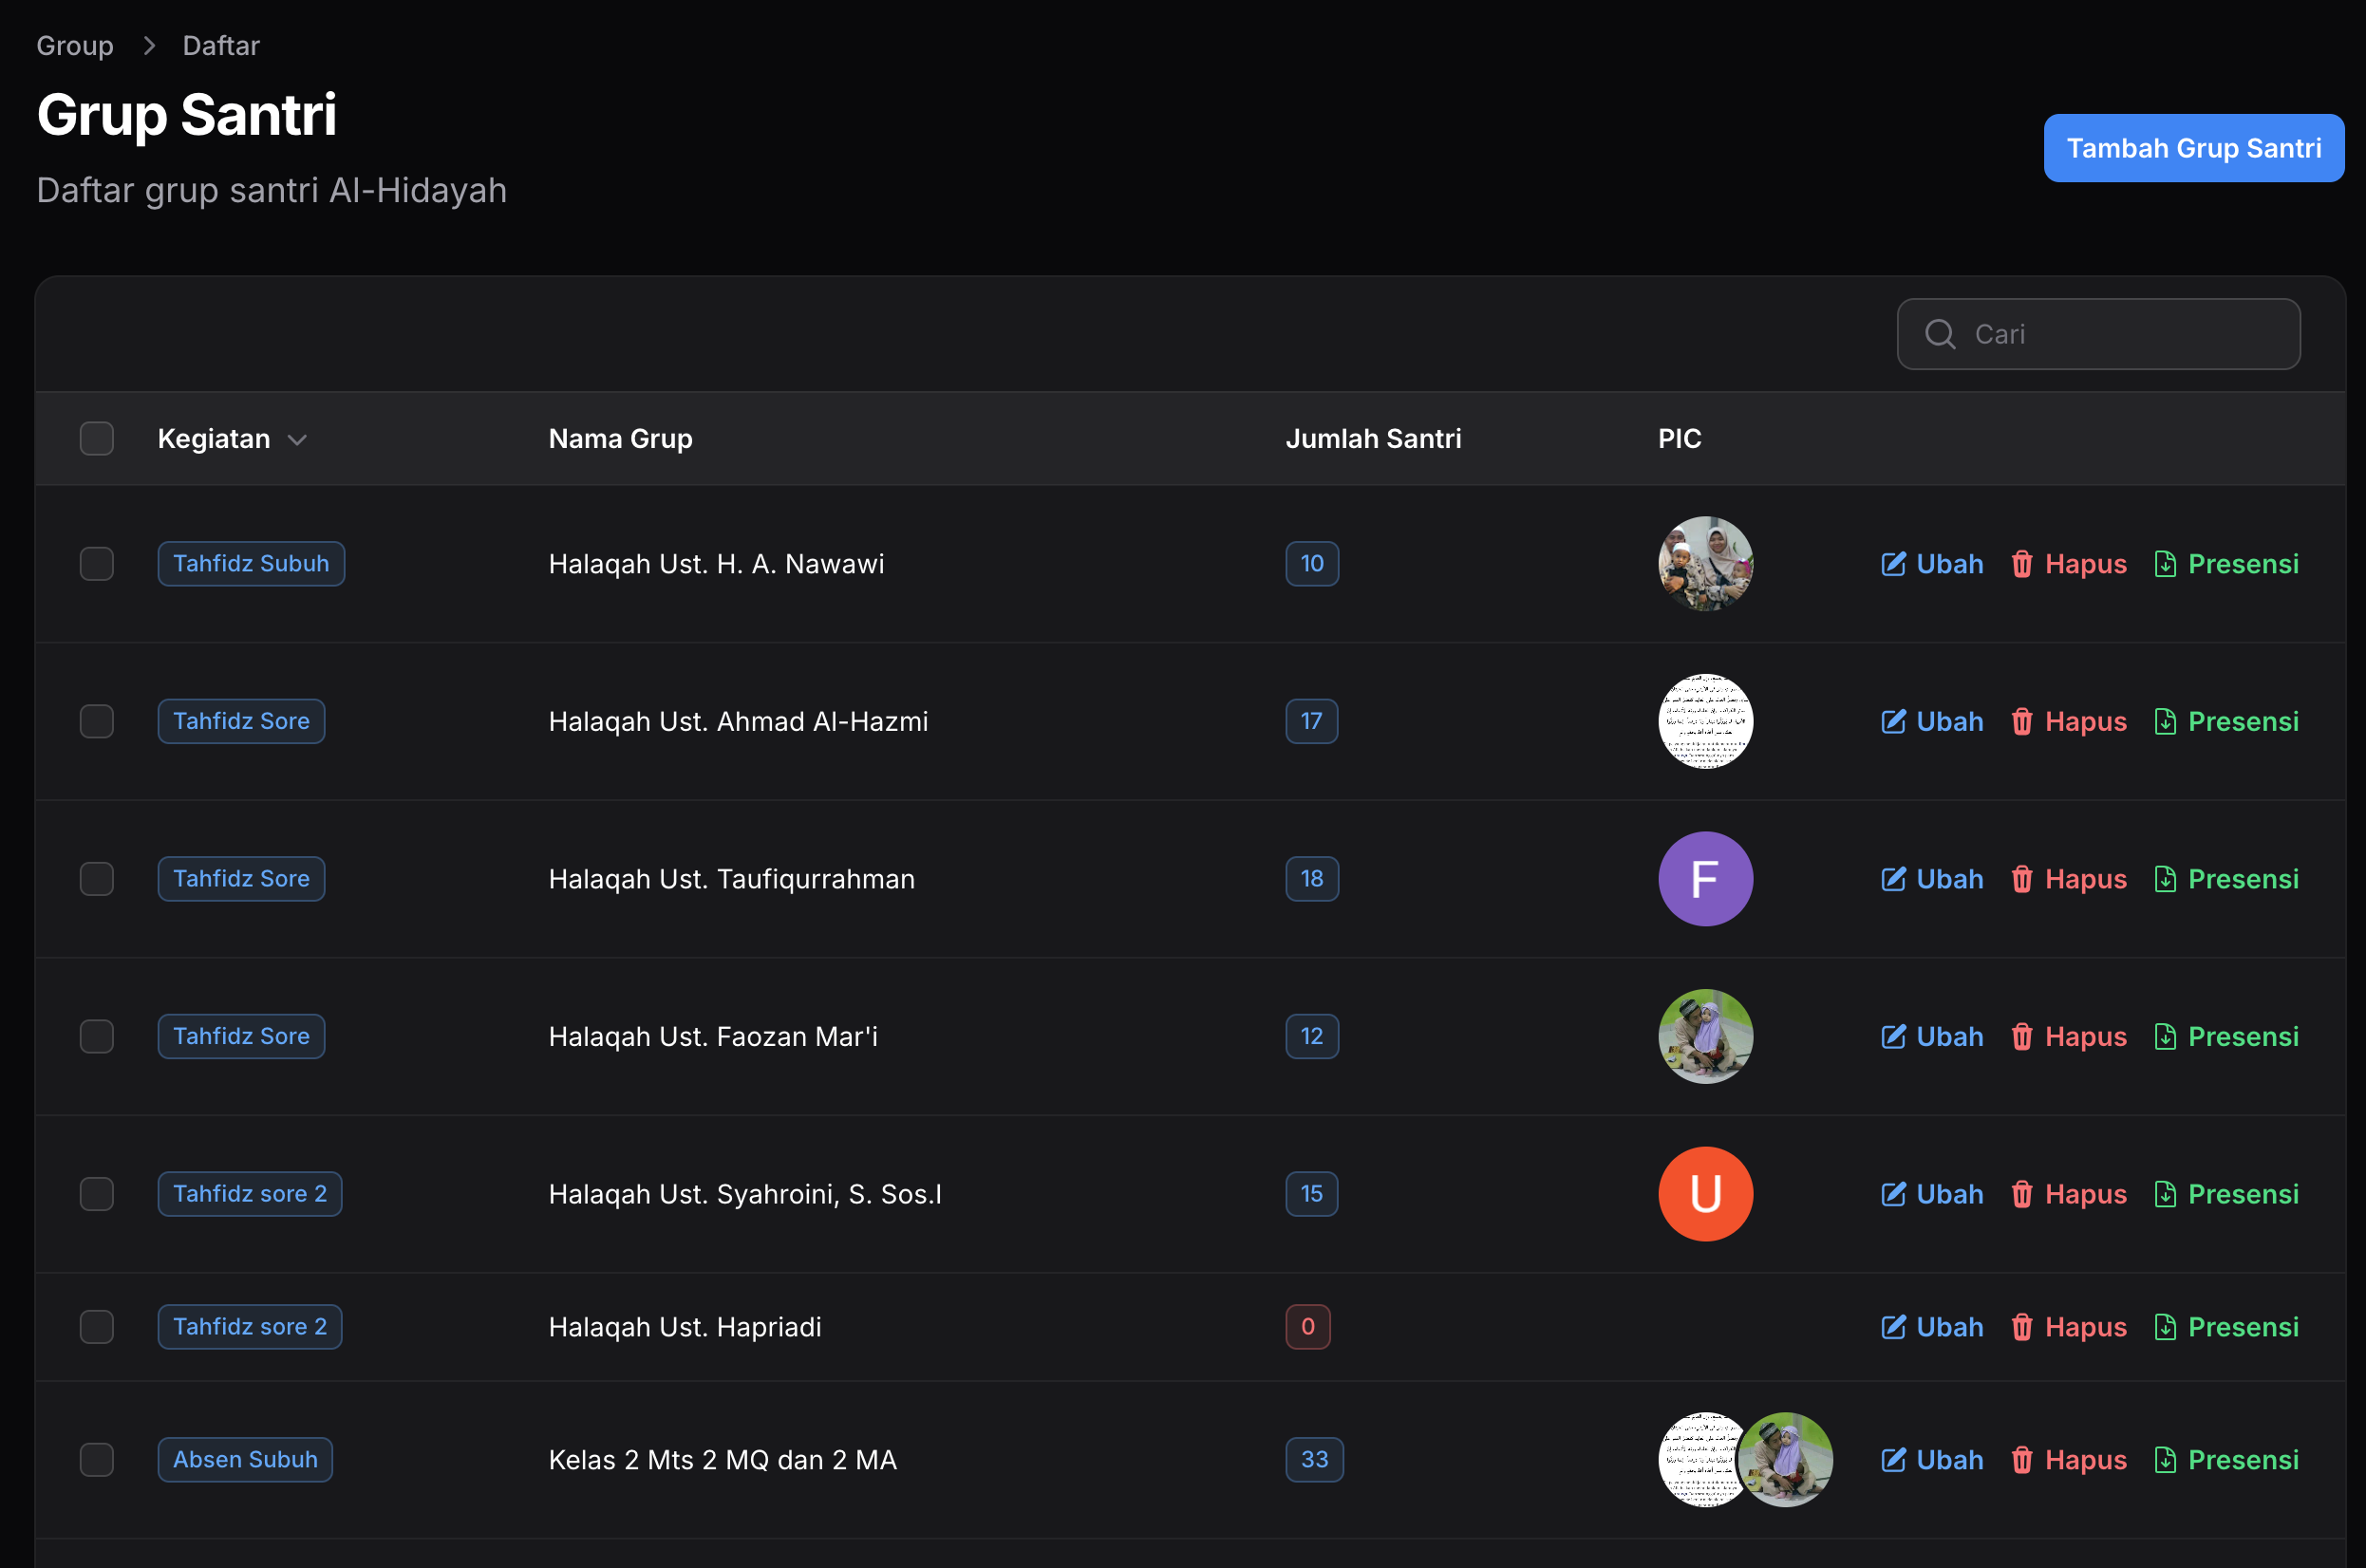Tick the checkbox for Halaqah Ust. Syahroini
The image size is (2366, 1568).
tap(97, 1194)
